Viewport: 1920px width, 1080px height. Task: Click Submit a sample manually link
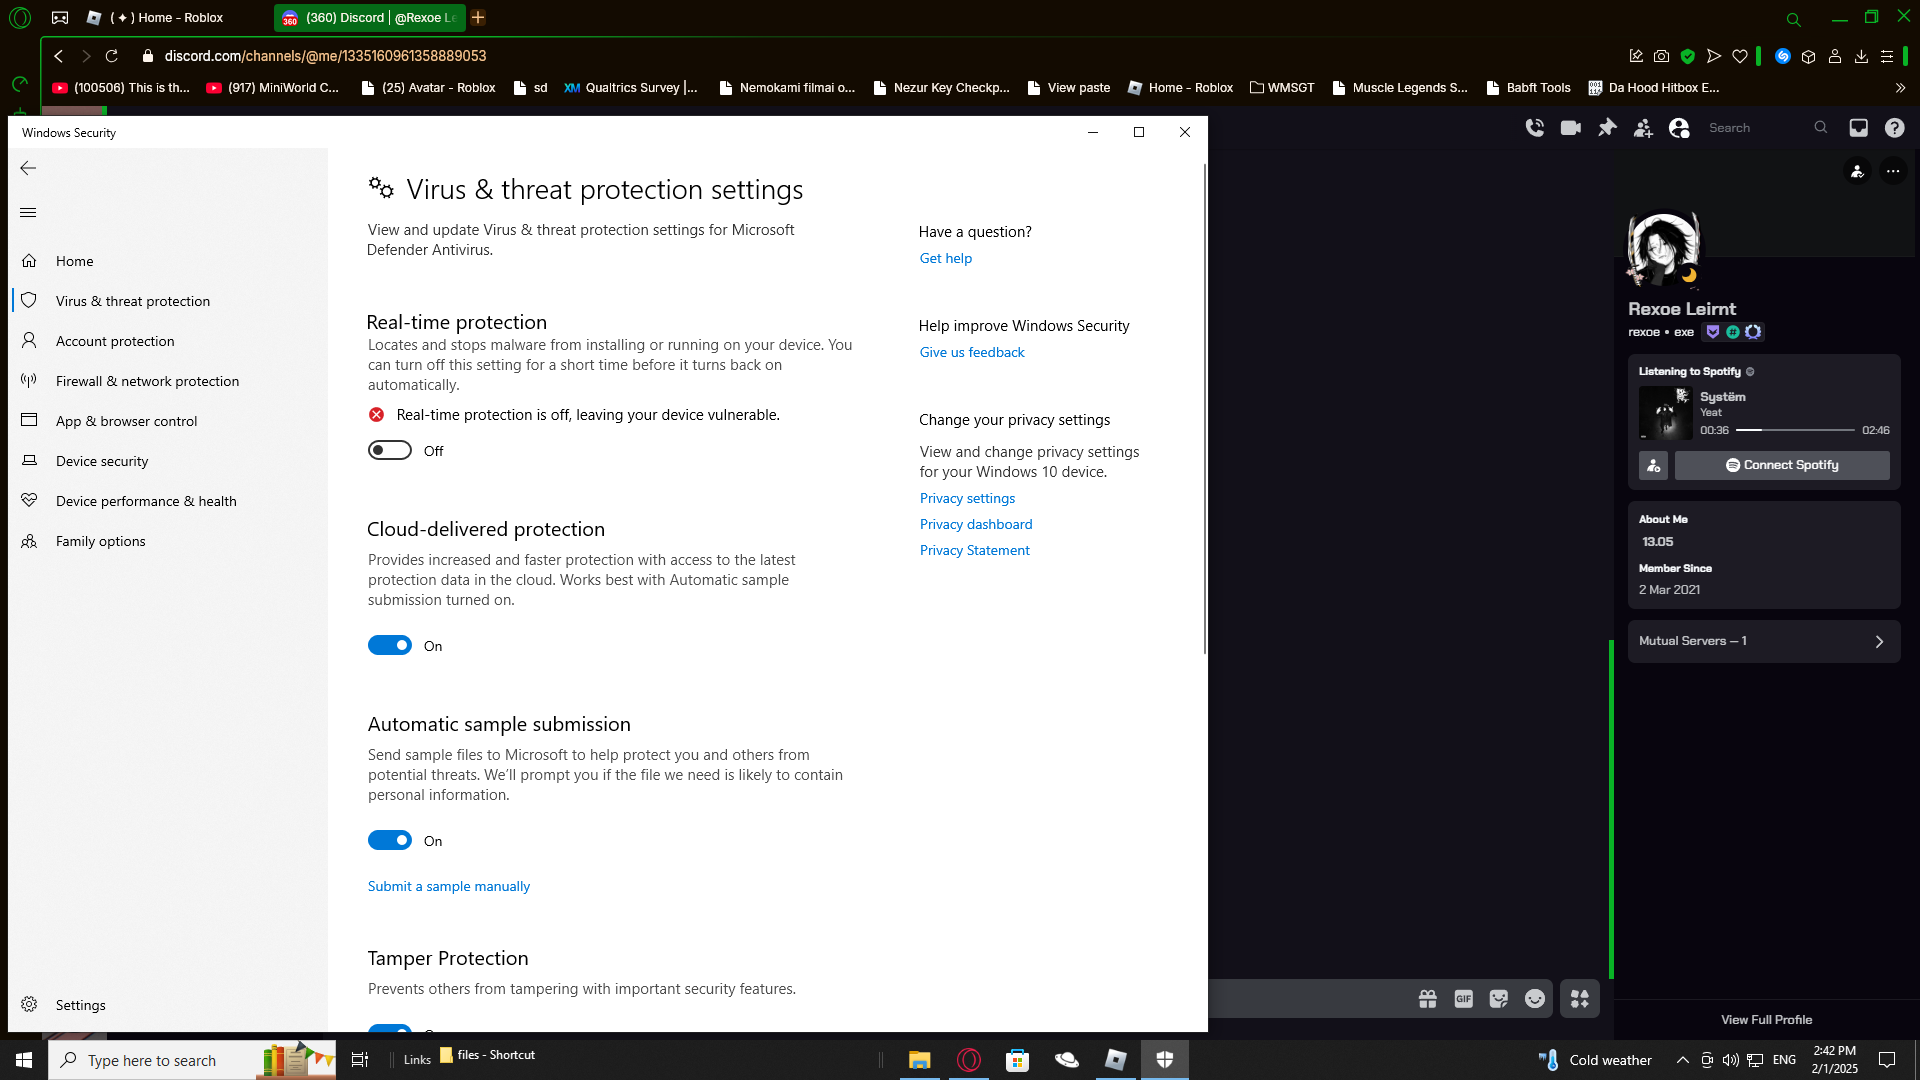448,886
